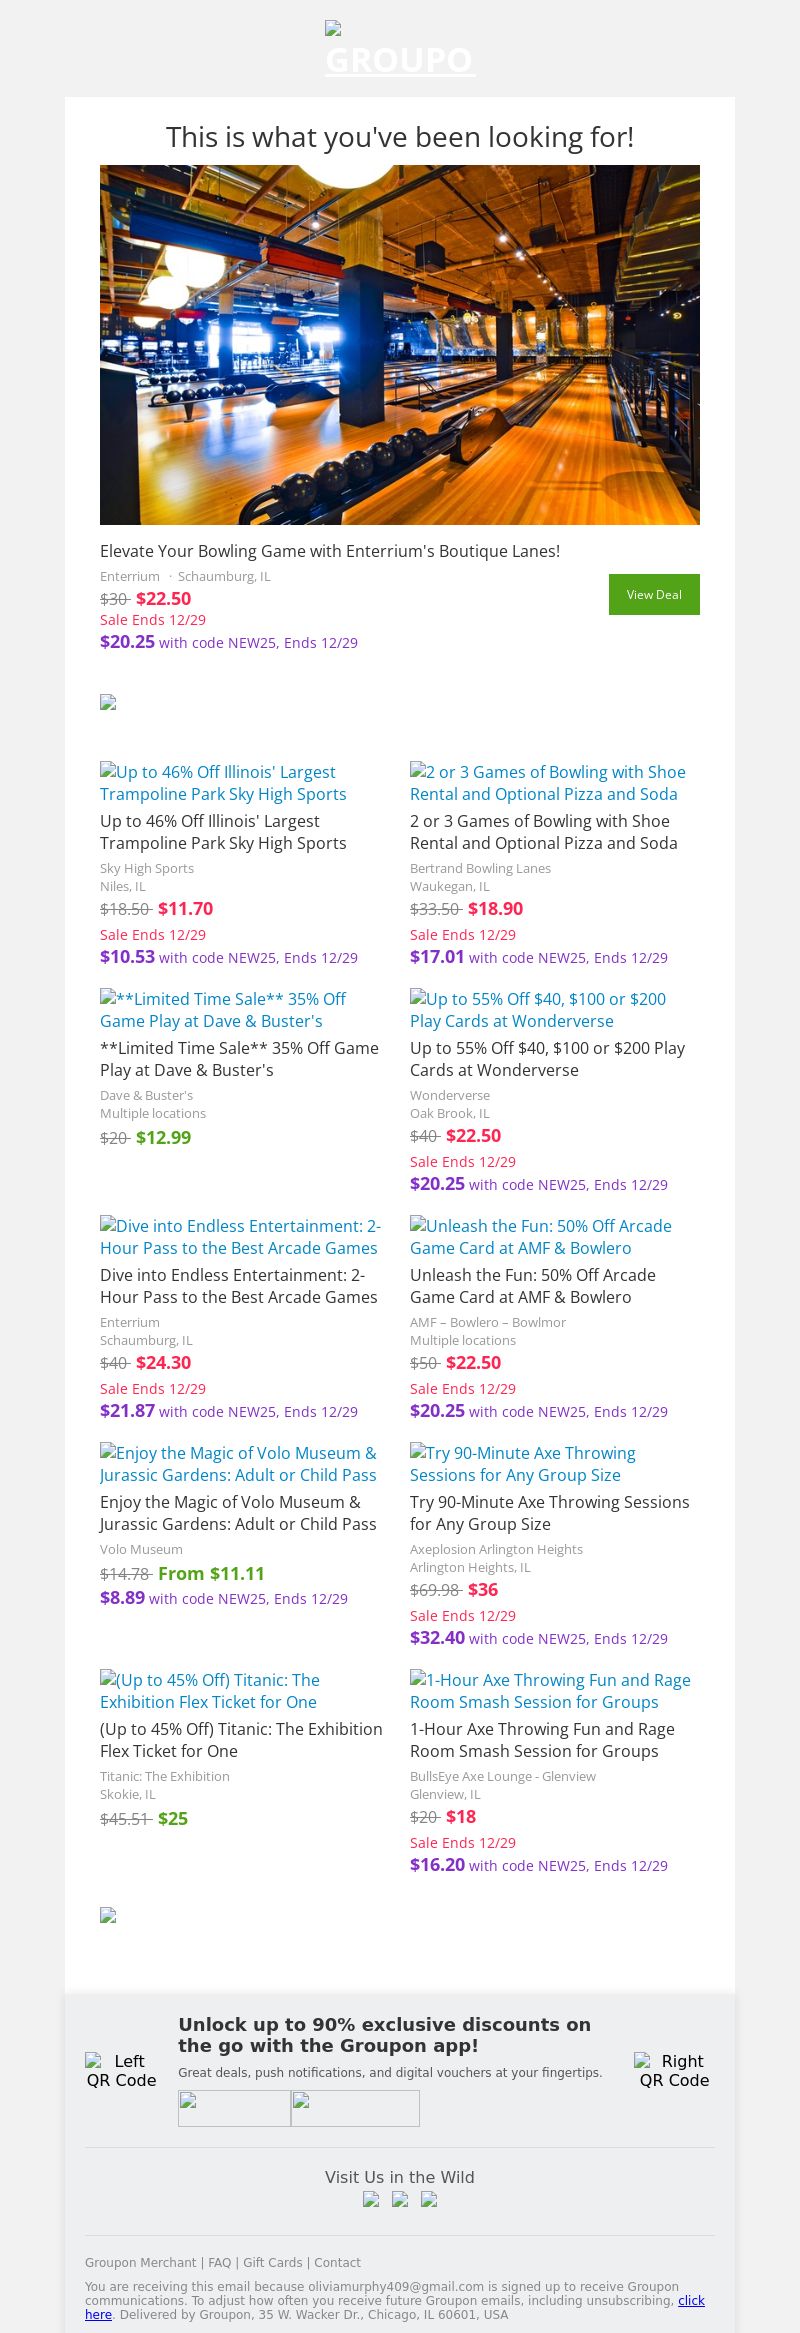Image resolution: width=800 pixels, height=2333 pixels.
Task: Click the second app store download badge
Action: point(355,2108)
